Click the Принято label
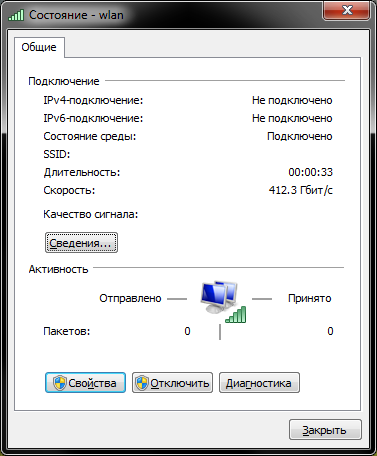Viewport: 377px width, 456px height. coord(310,298)
